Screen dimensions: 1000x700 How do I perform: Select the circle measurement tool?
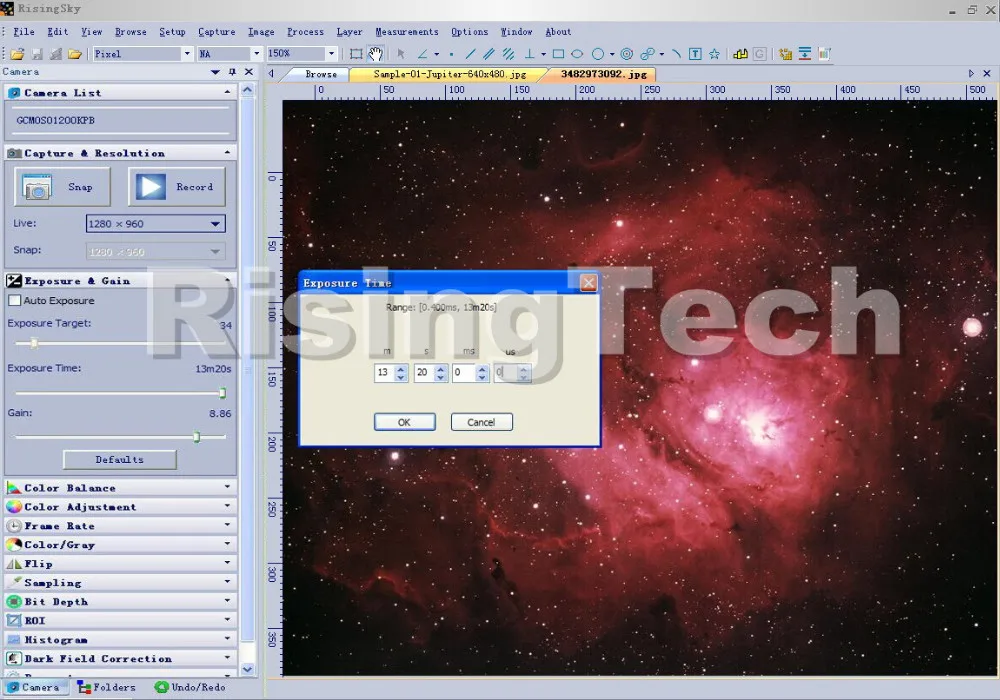[598, 54]
